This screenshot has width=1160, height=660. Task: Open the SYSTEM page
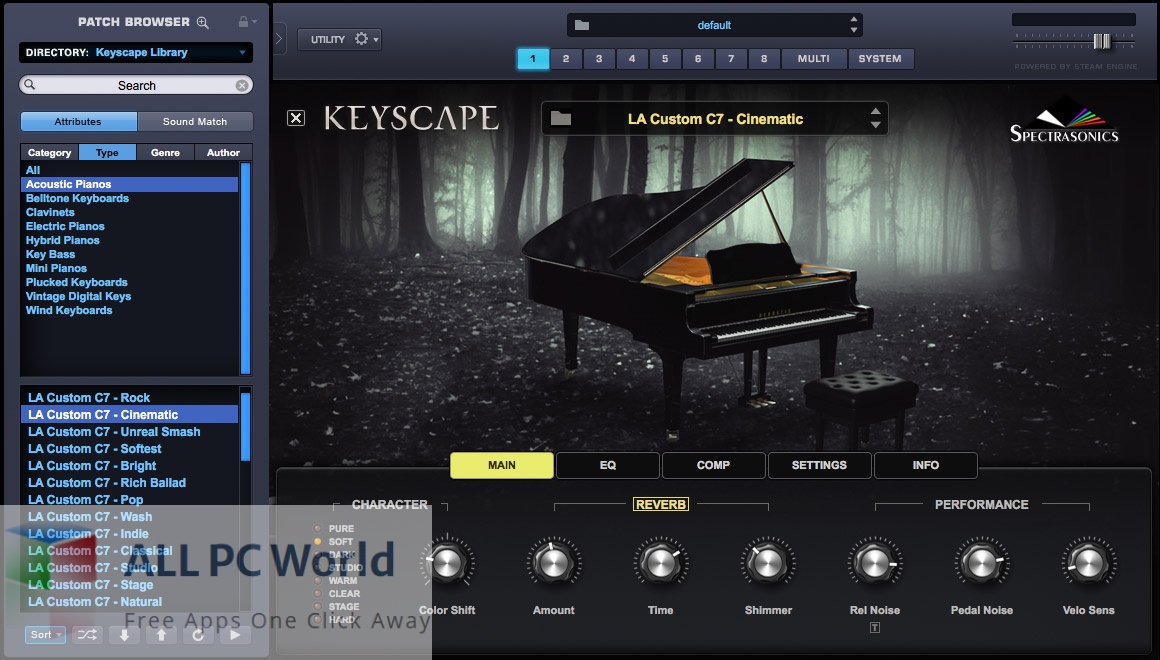click(x=880, y=58)
